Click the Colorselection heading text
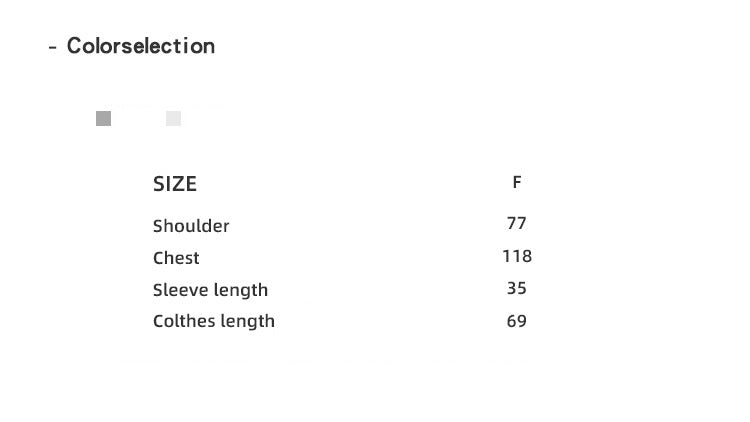 pyautogui.click(x=140, y=46)
